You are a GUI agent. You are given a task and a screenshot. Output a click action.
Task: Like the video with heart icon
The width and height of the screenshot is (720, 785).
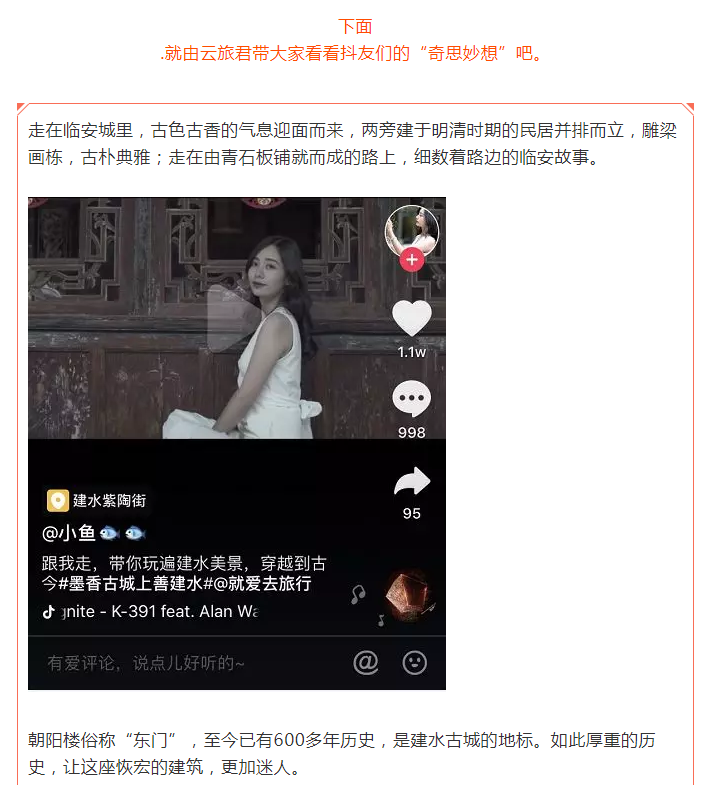click(412, 318)
